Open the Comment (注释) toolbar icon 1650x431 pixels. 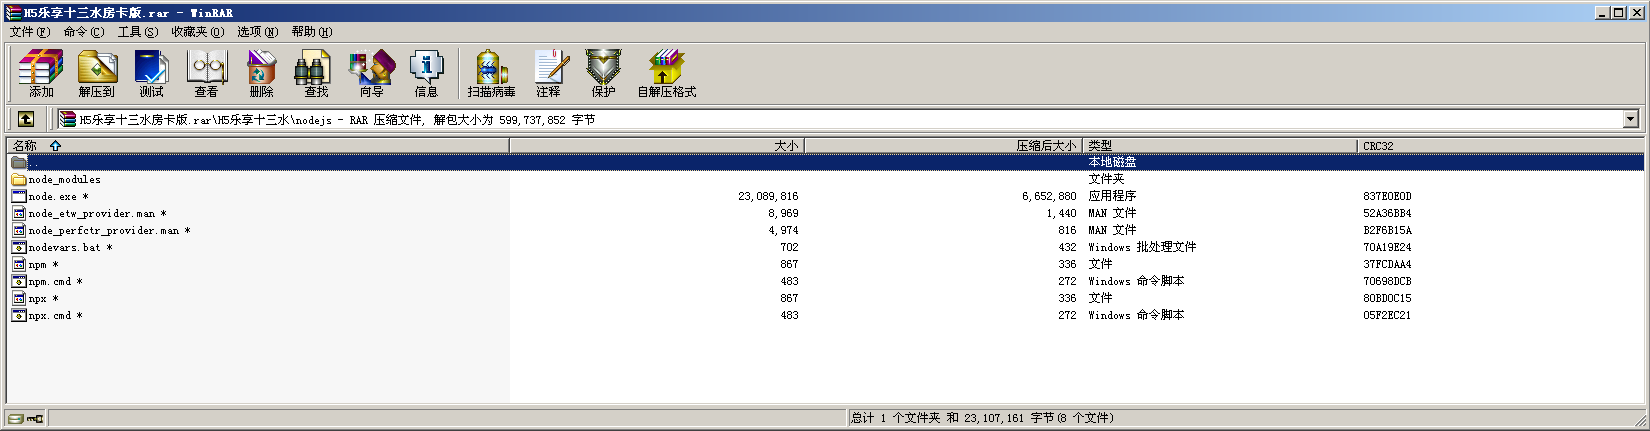tap(548, 73)
